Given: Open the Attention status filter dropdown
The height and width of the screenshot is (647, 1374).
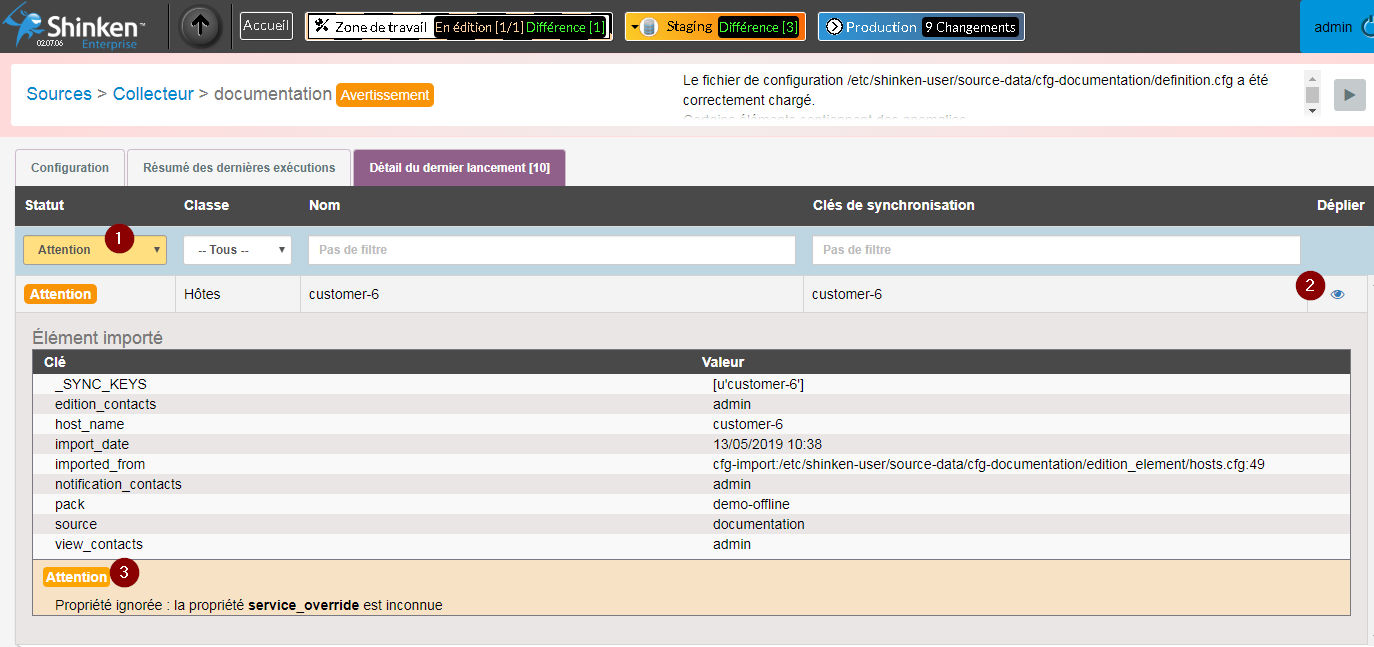Looking at the screenshot, I should [95, 250].
